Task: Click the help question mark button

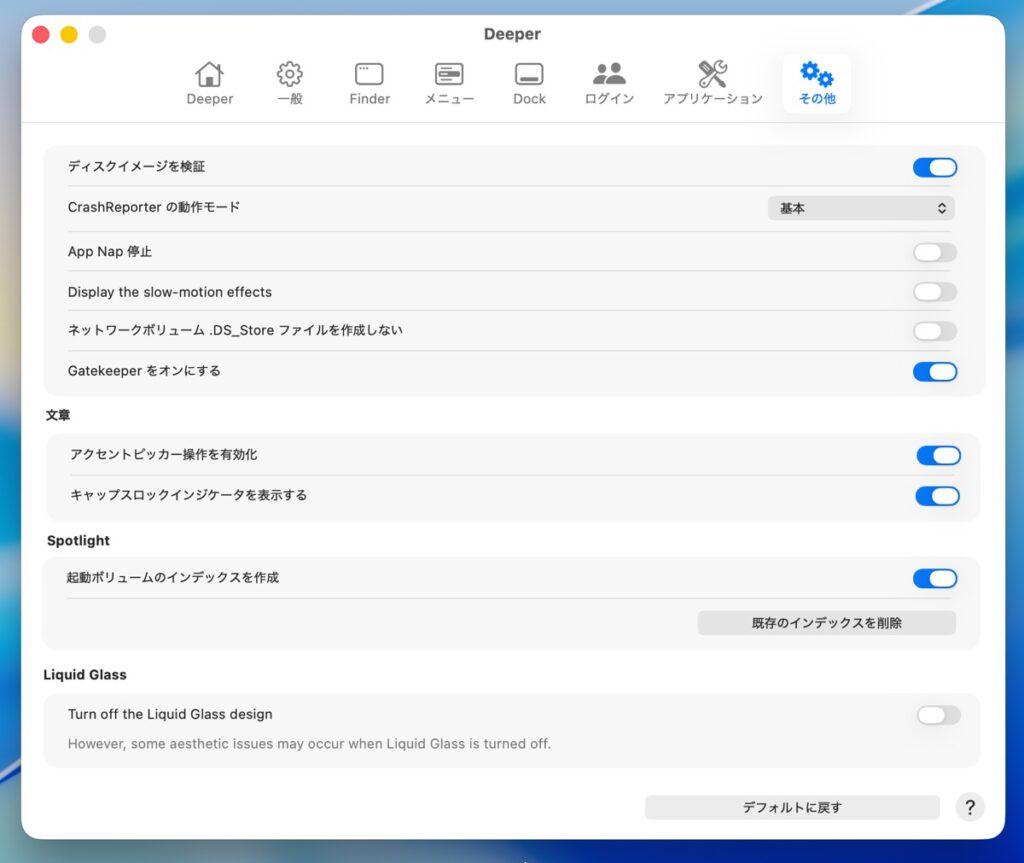Action: pyautogui.click(x=969, y=807)
